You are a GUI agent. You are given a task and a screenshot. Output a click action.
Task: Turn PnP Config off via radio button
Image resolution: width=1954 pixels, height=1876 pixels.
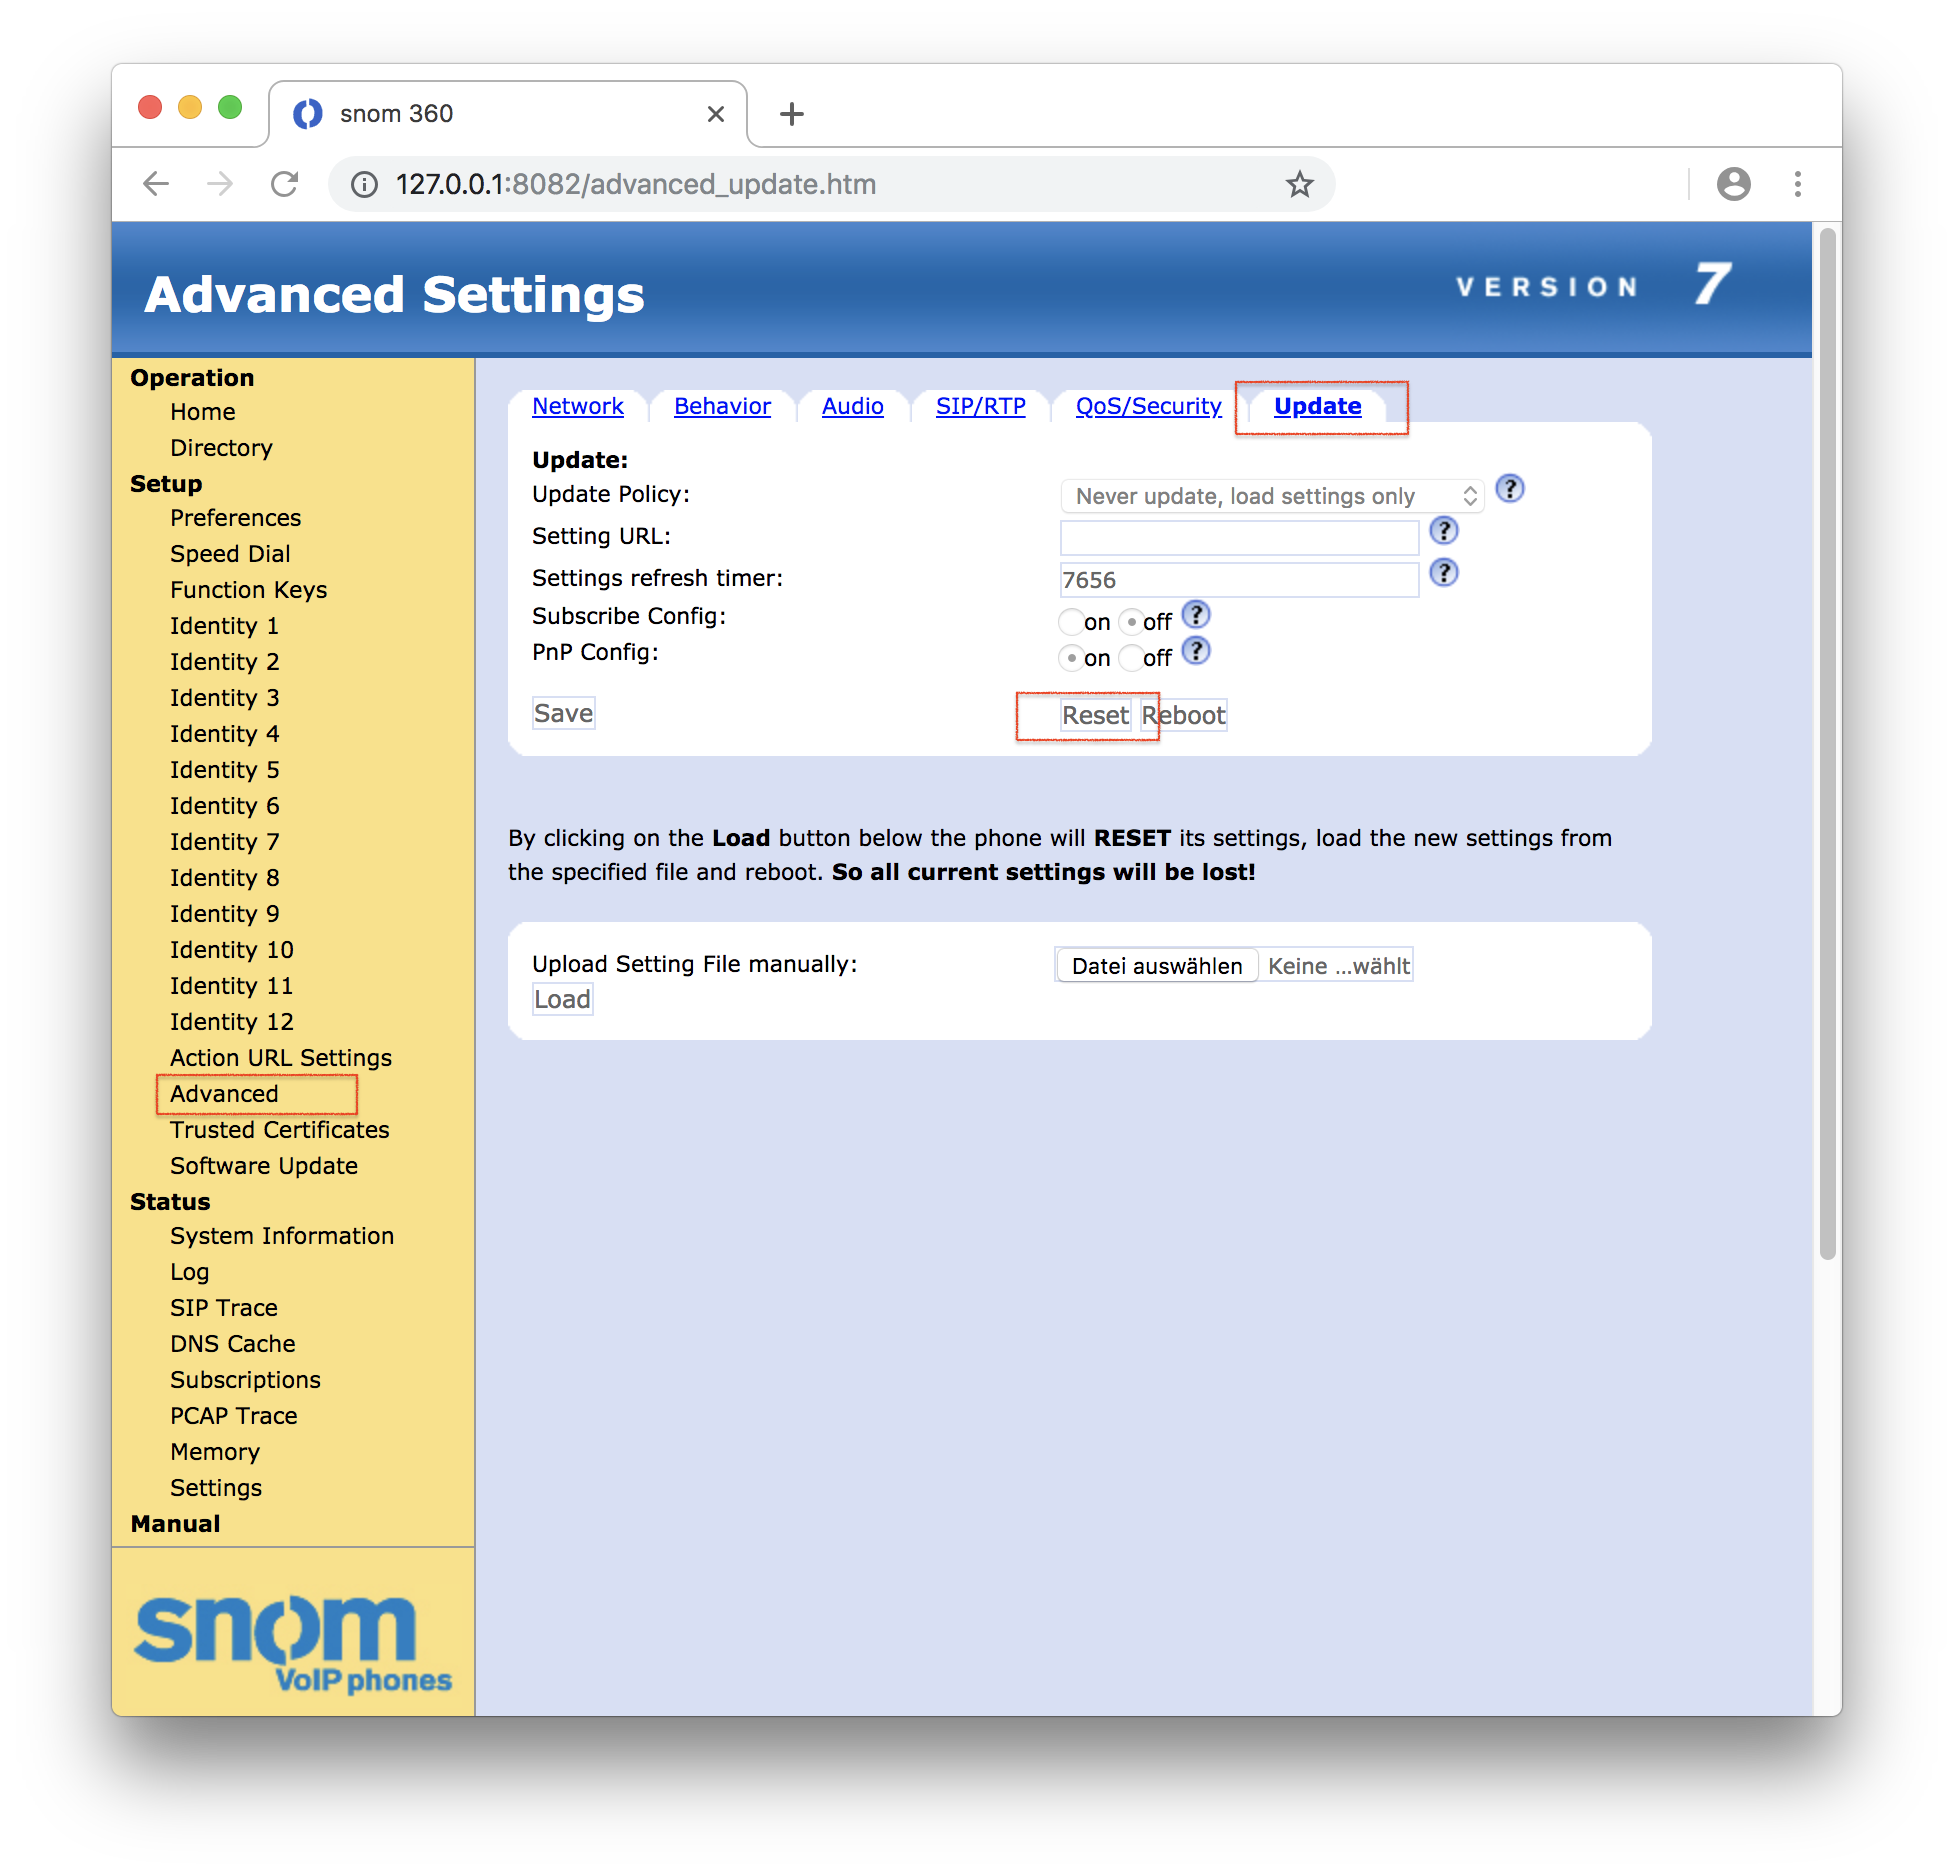pyautogui.click(x=1130, y=658)
